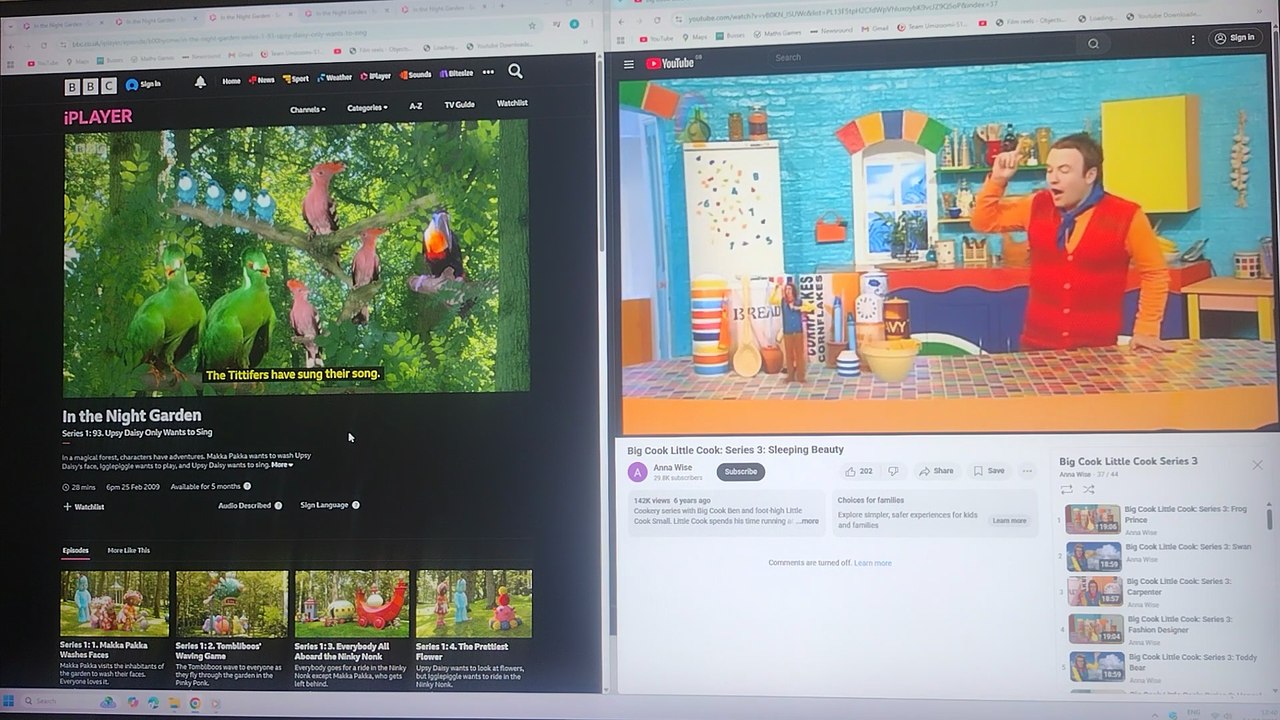Expand the episode description with More
Image resolution: width=1280 pixels, height=720 pixels.
click(282, 465)
